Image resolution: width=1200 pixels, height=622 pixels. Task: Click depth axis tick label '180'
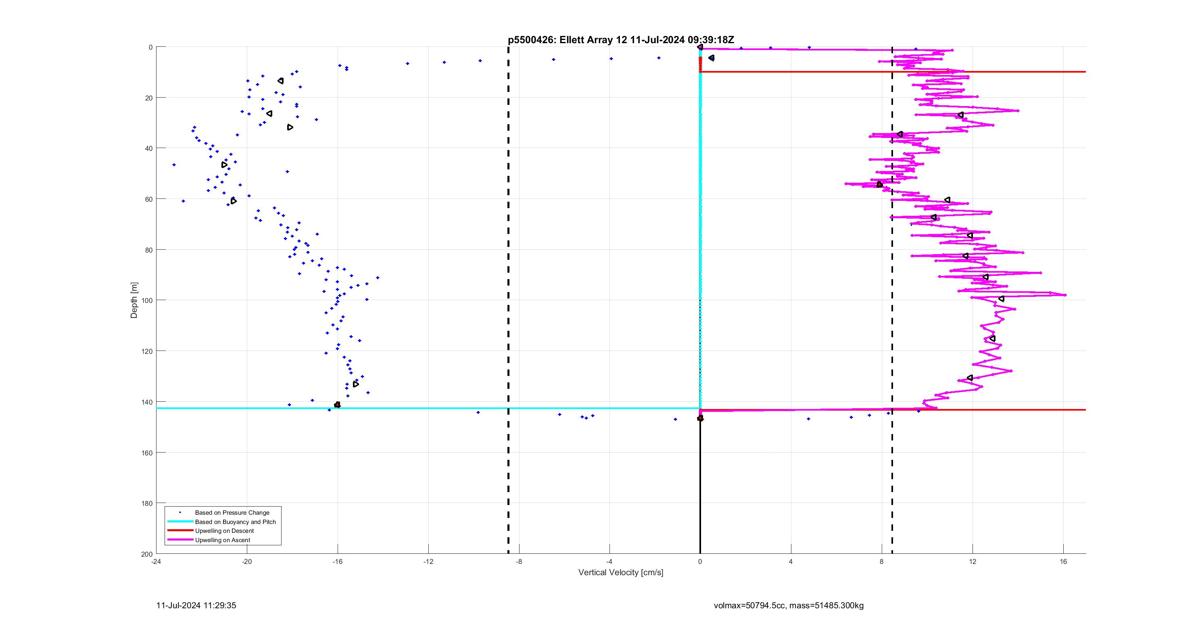tap(146, 503)
